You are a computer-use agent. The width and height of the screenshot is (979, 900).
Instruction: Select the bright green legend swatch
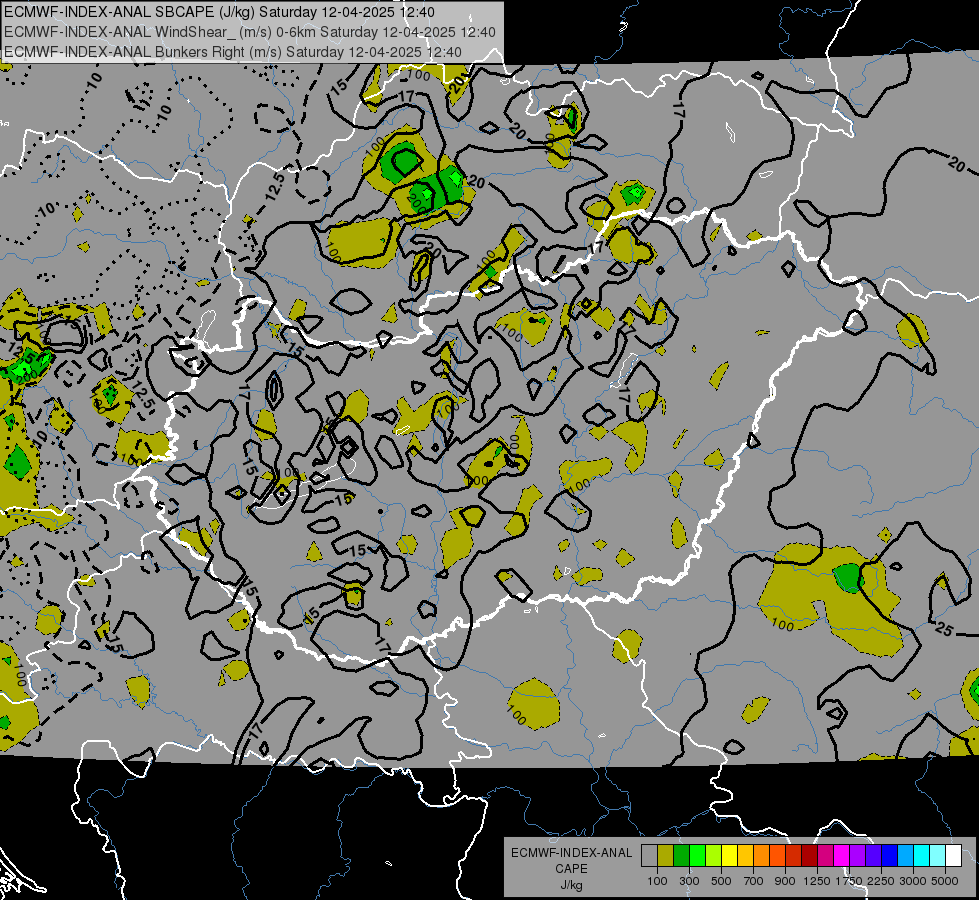tap(698, 855)
